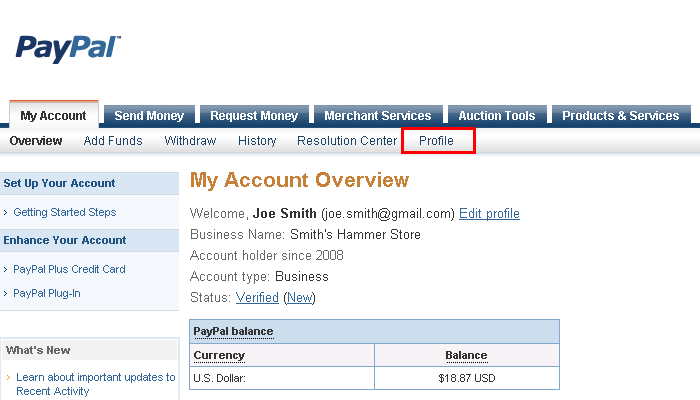Click the Profile submenu item

click(x=436, y=141)
